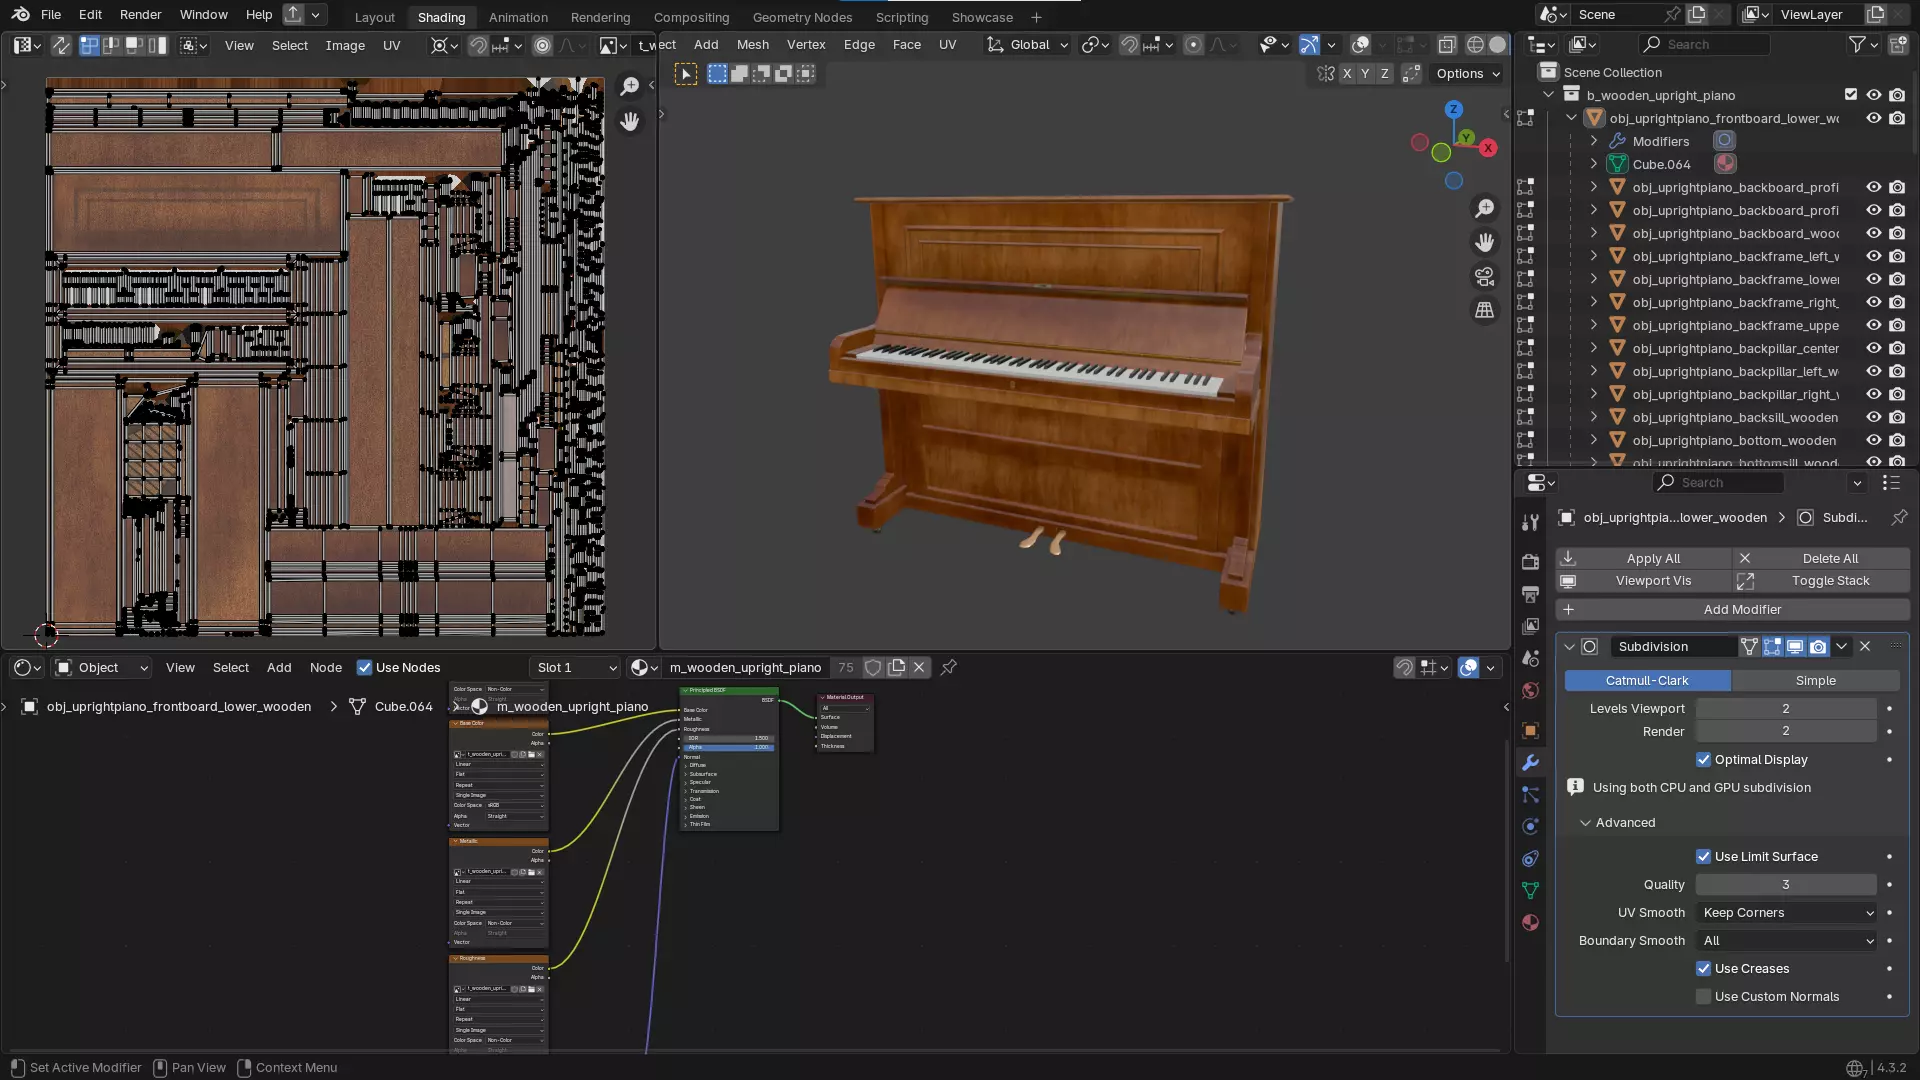Collapse the Subdivision modifier panel
The image size is (1920, 1080).
(1569, 647)
